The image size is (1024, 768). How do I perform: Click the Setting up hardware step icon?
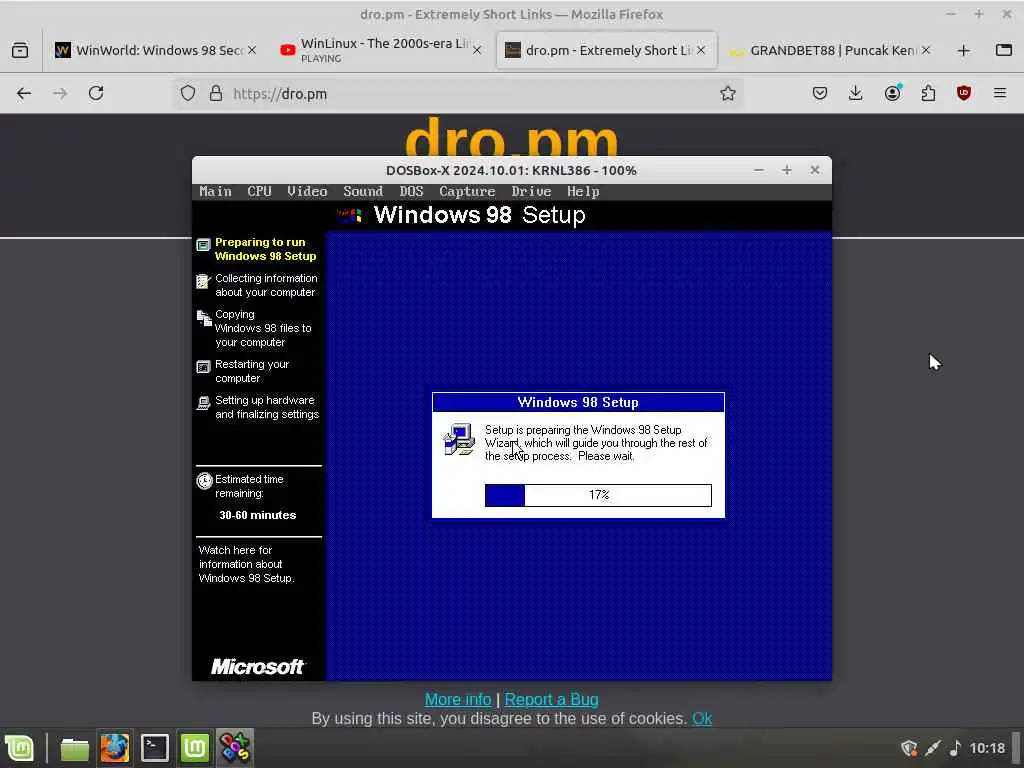pyautogui.click(x=204, y=403)
